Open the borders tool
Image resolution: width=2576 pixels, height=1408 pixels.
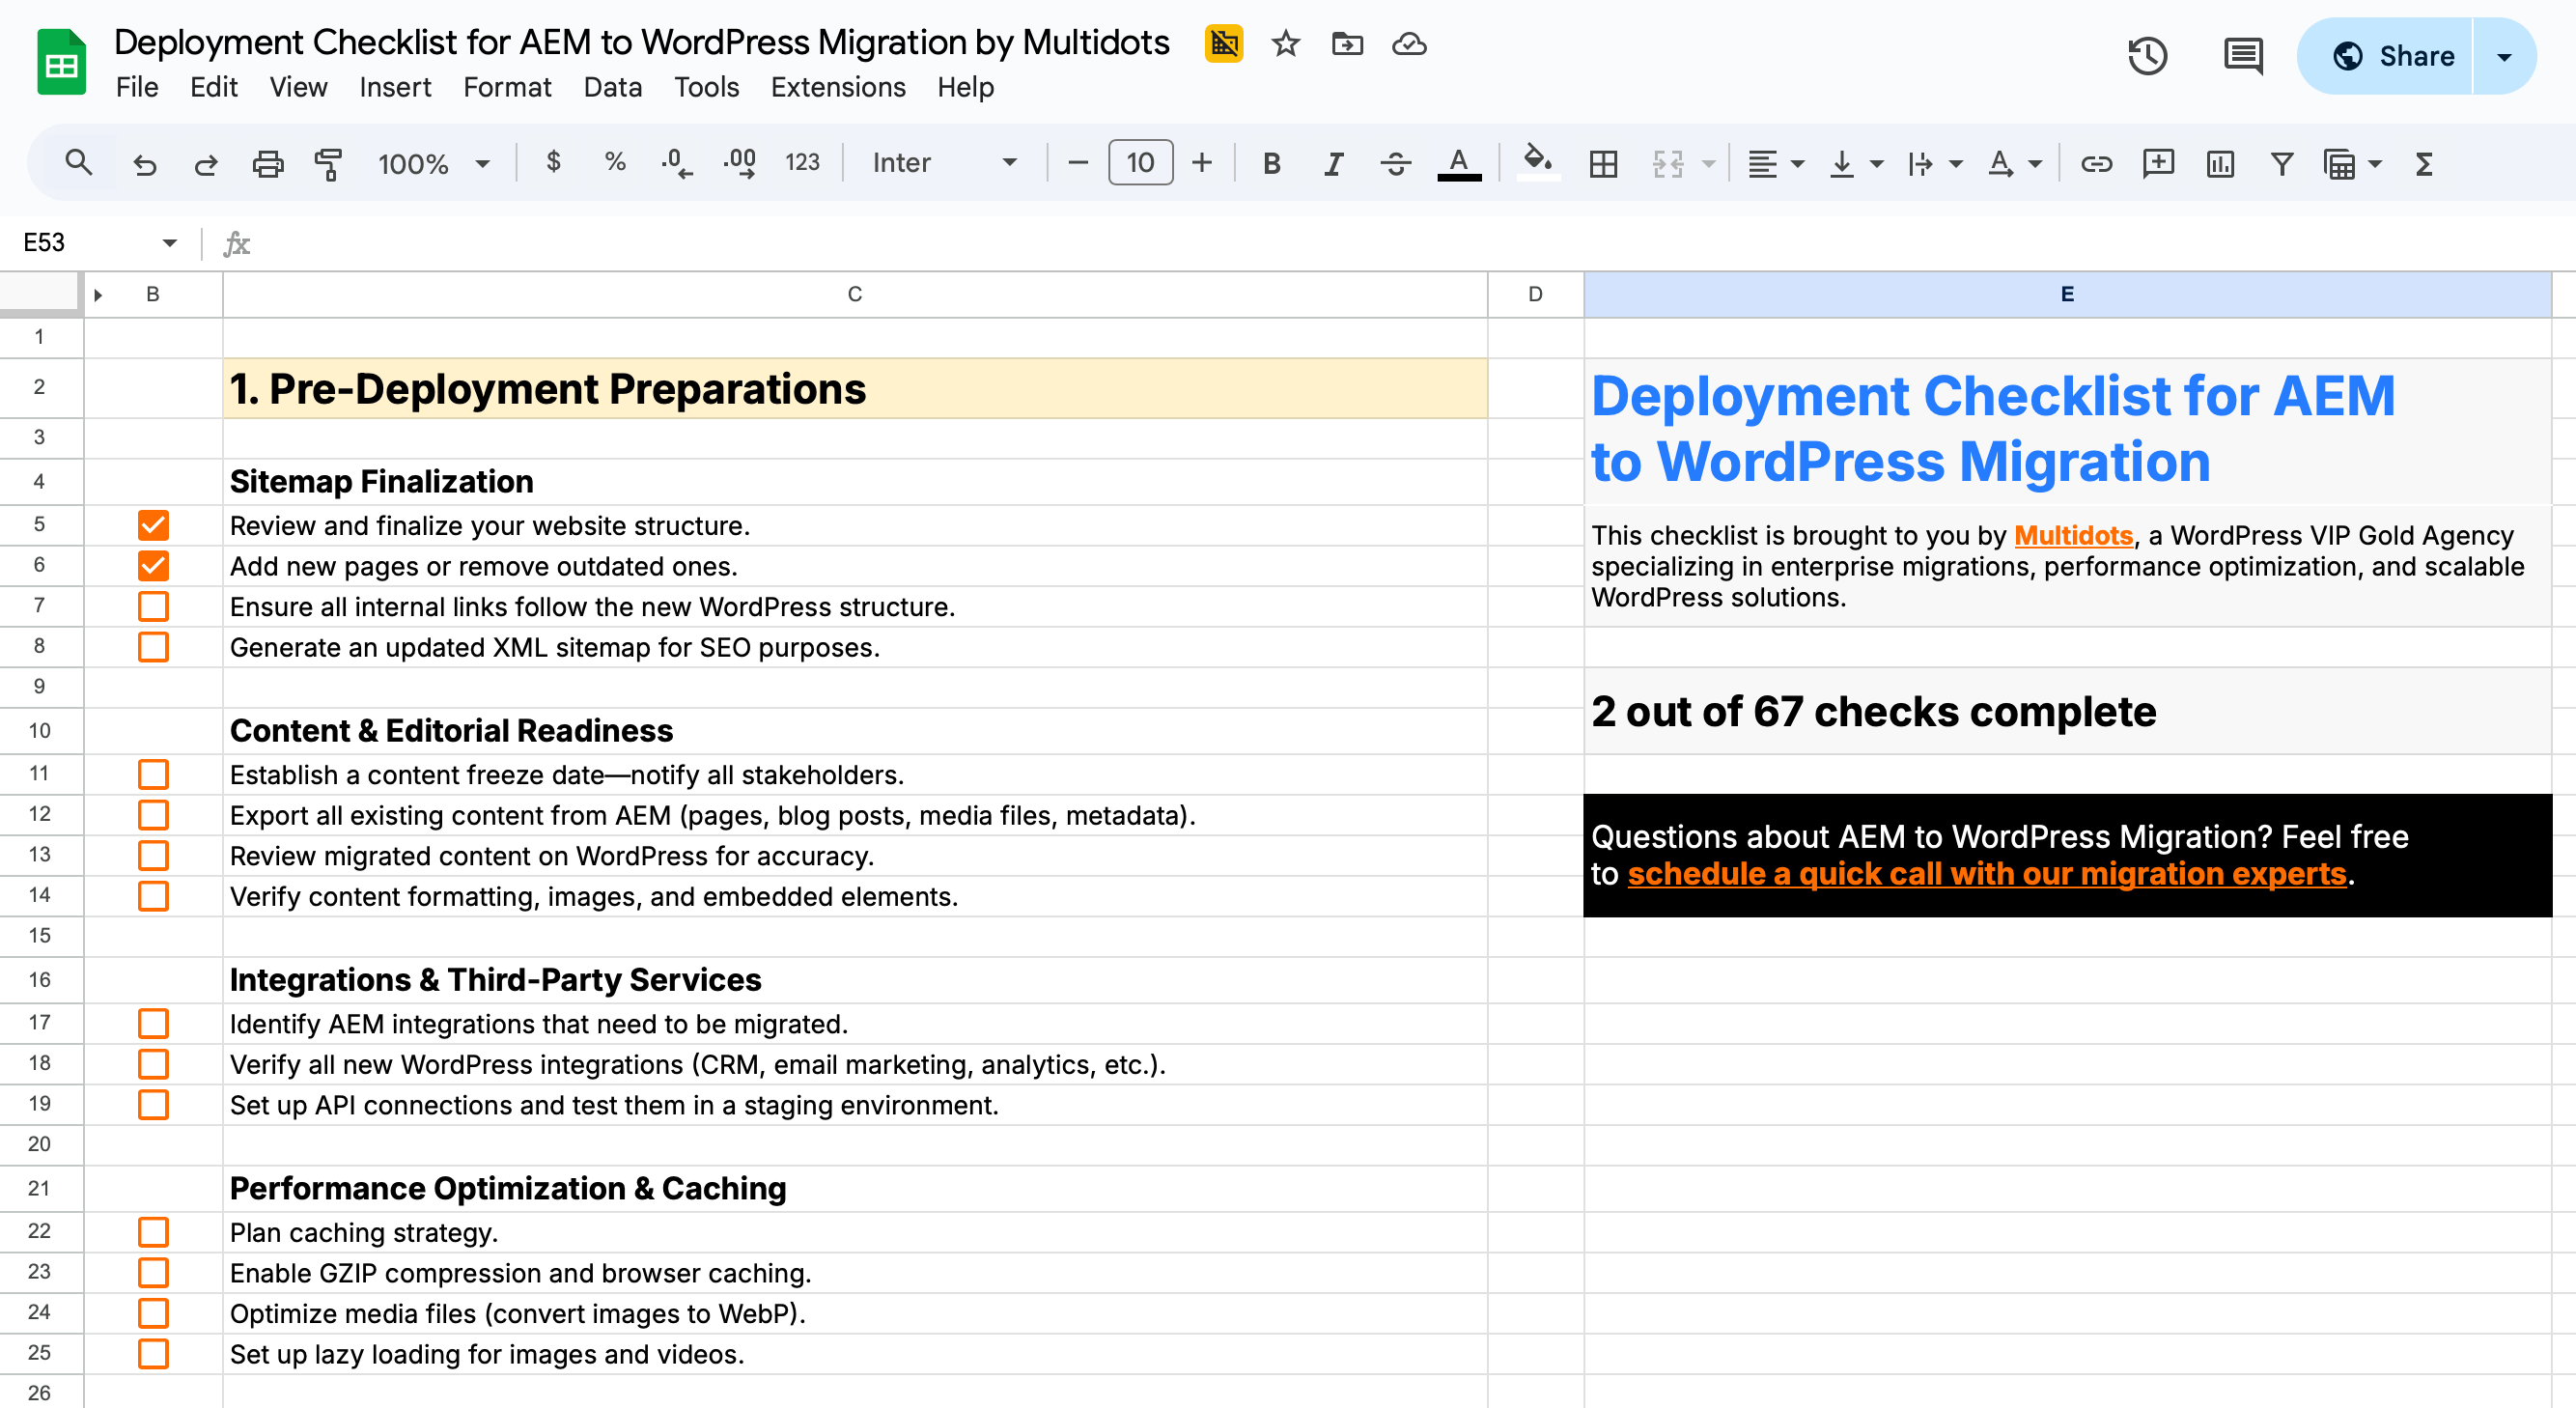pyautogui.click(x=1603, y=163)
